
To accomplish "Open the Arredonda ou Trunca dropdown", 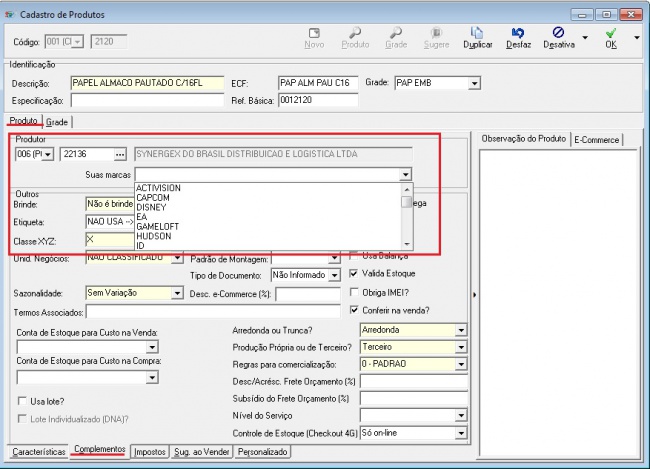I will coord(461,330).
